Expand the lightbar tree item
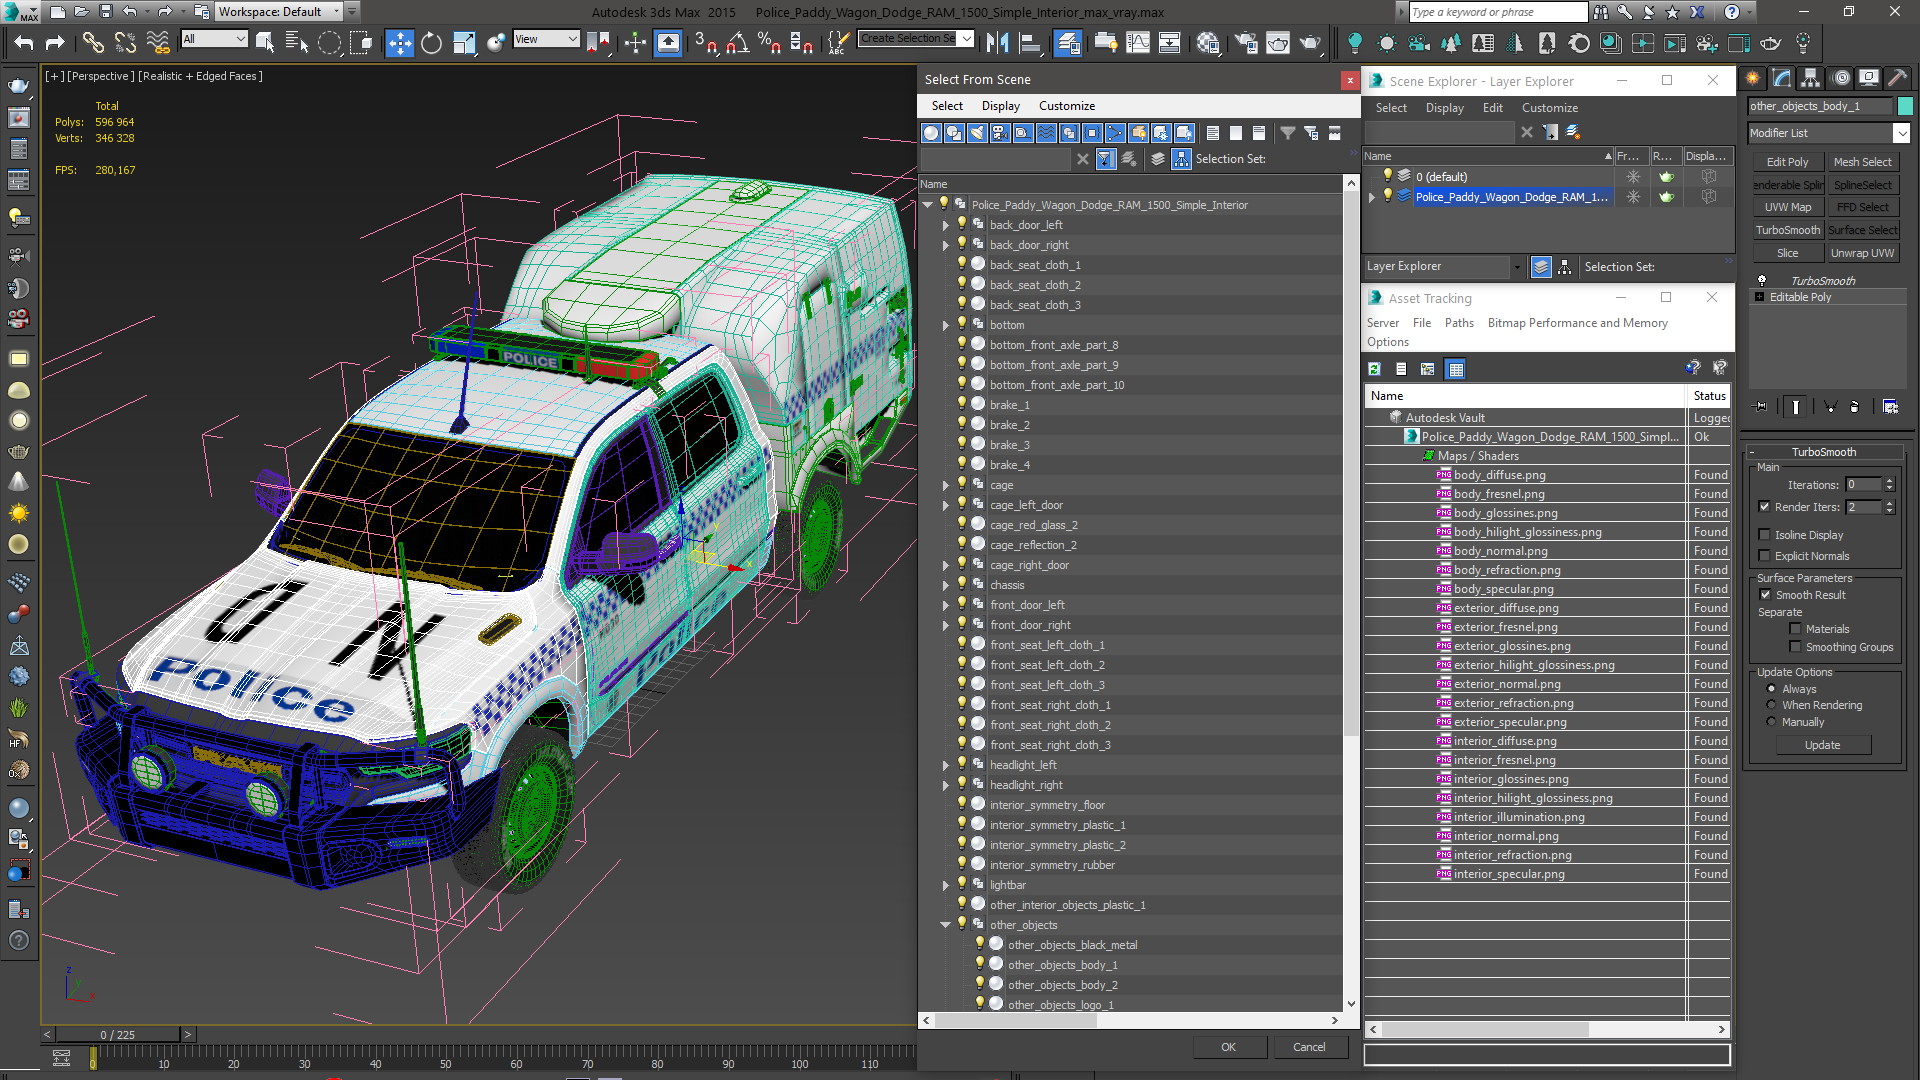Viewport: 1920px width, 1080px height. click(946, 885)
